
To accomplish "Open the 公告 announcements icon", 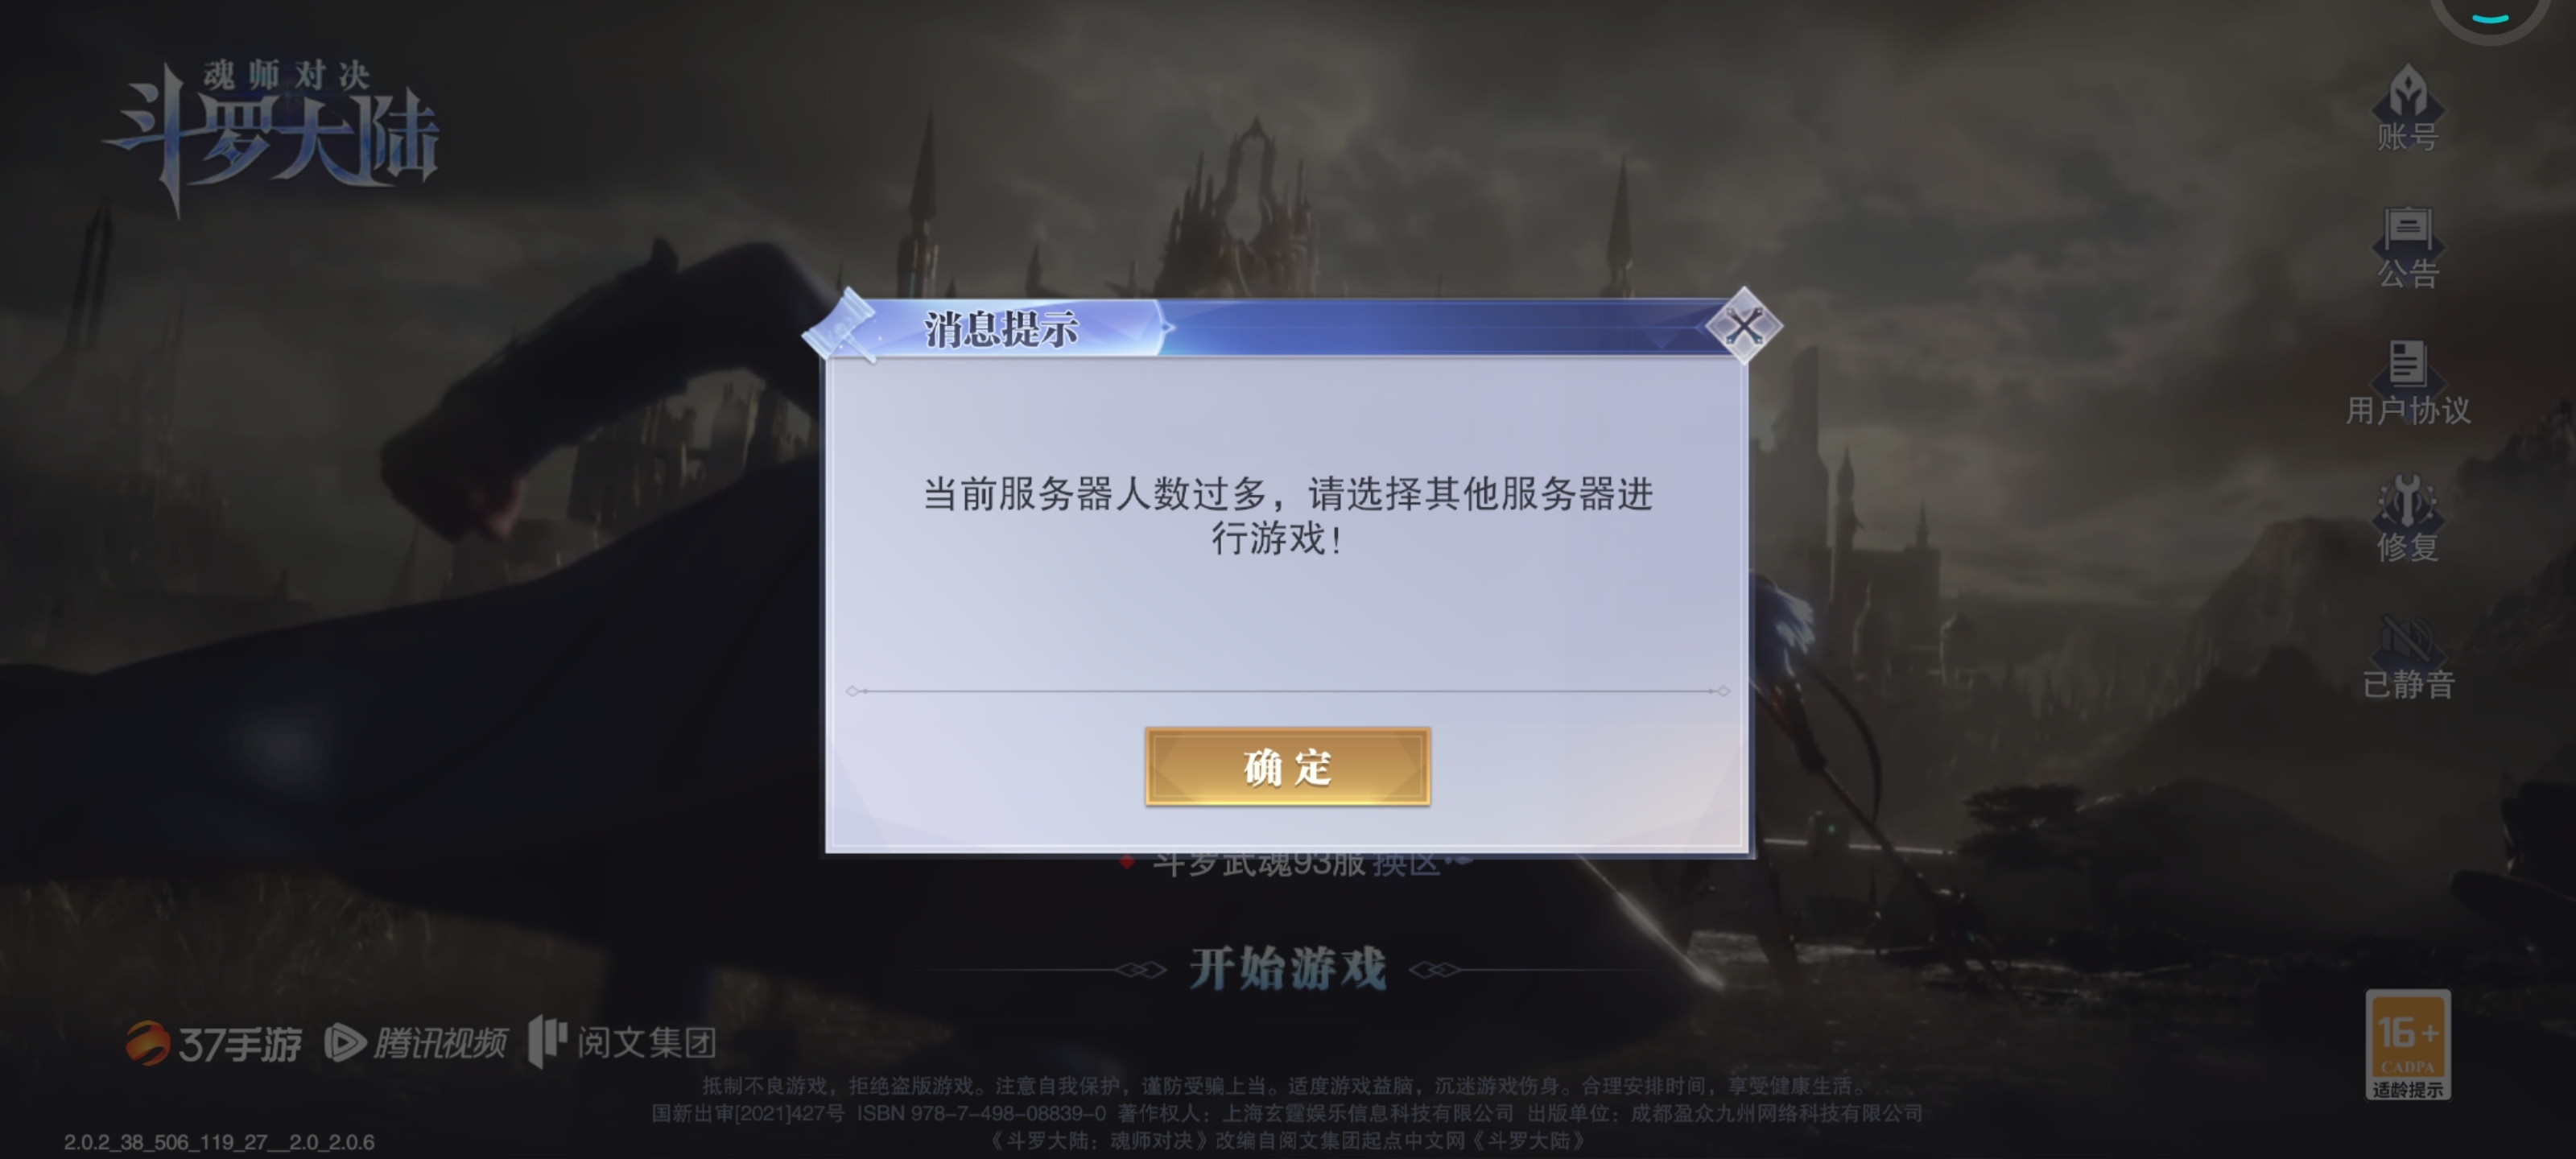I will click(x=2407, y=246).
